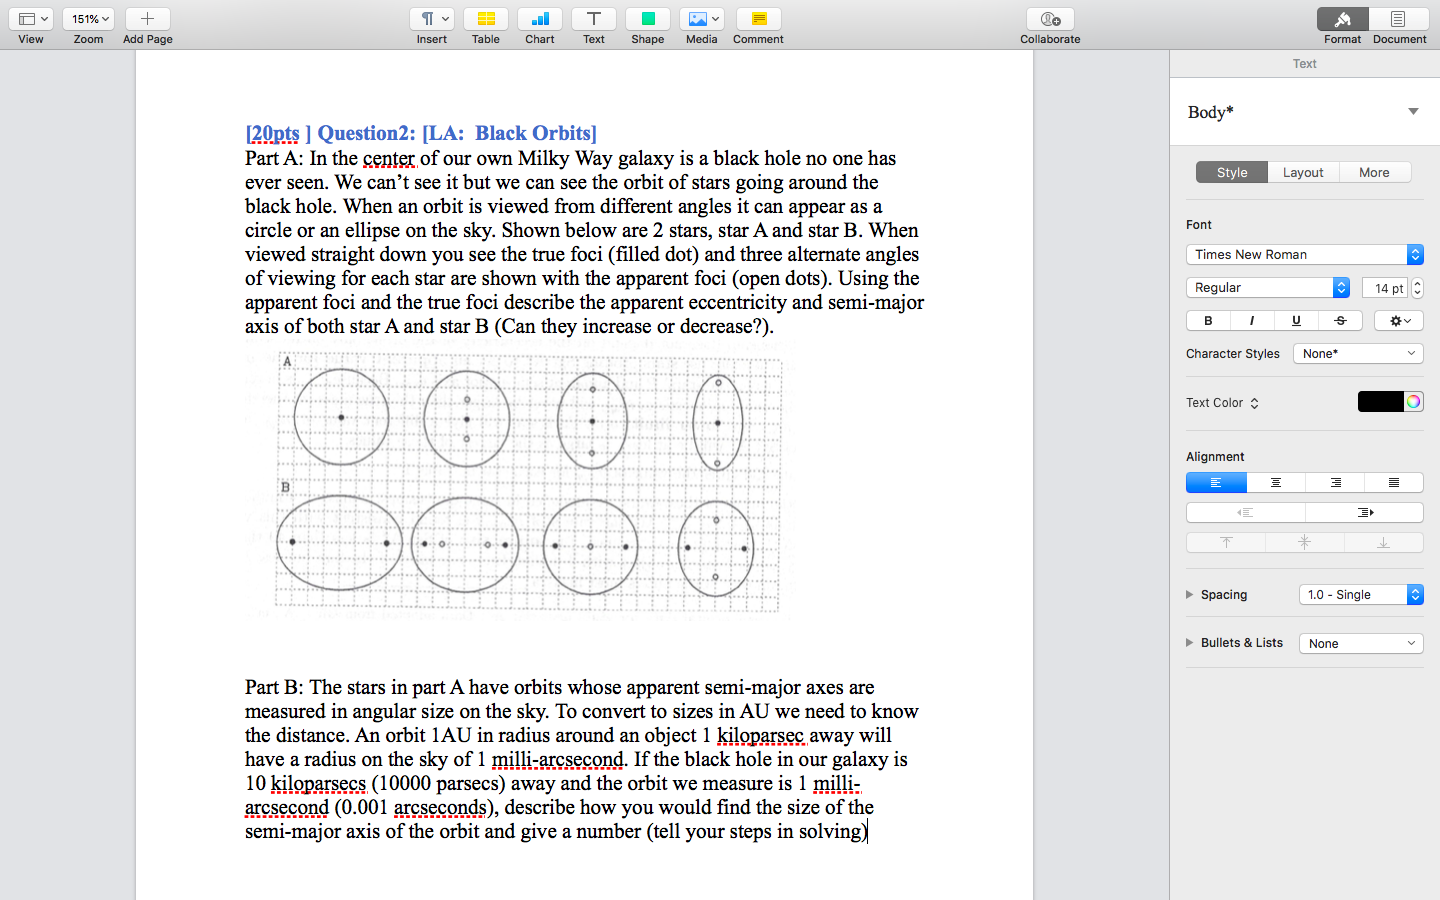
Task: Switch to the Layout tab
Action: coord(1303,173)
